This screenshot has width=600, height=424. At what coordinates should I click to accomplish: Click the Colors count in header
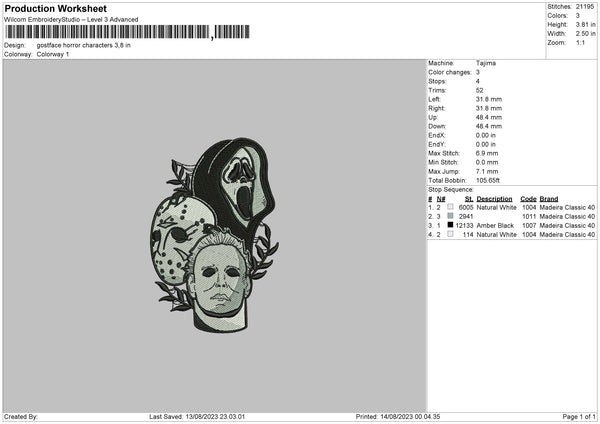click(578, 16)
